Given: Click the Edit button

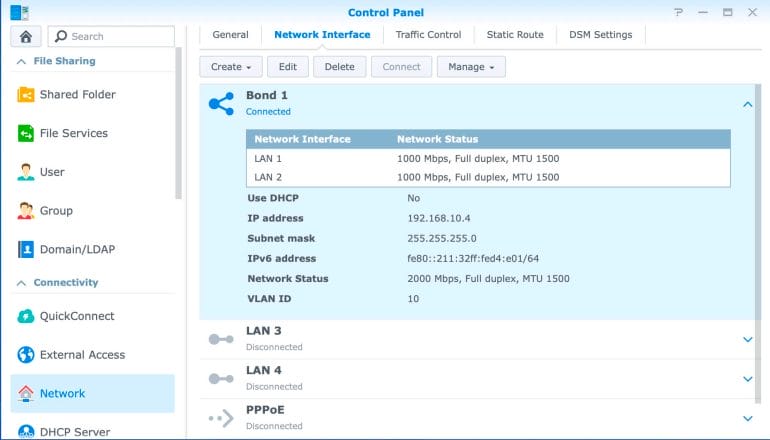Looking at the screenshot, I should point(288,67).
